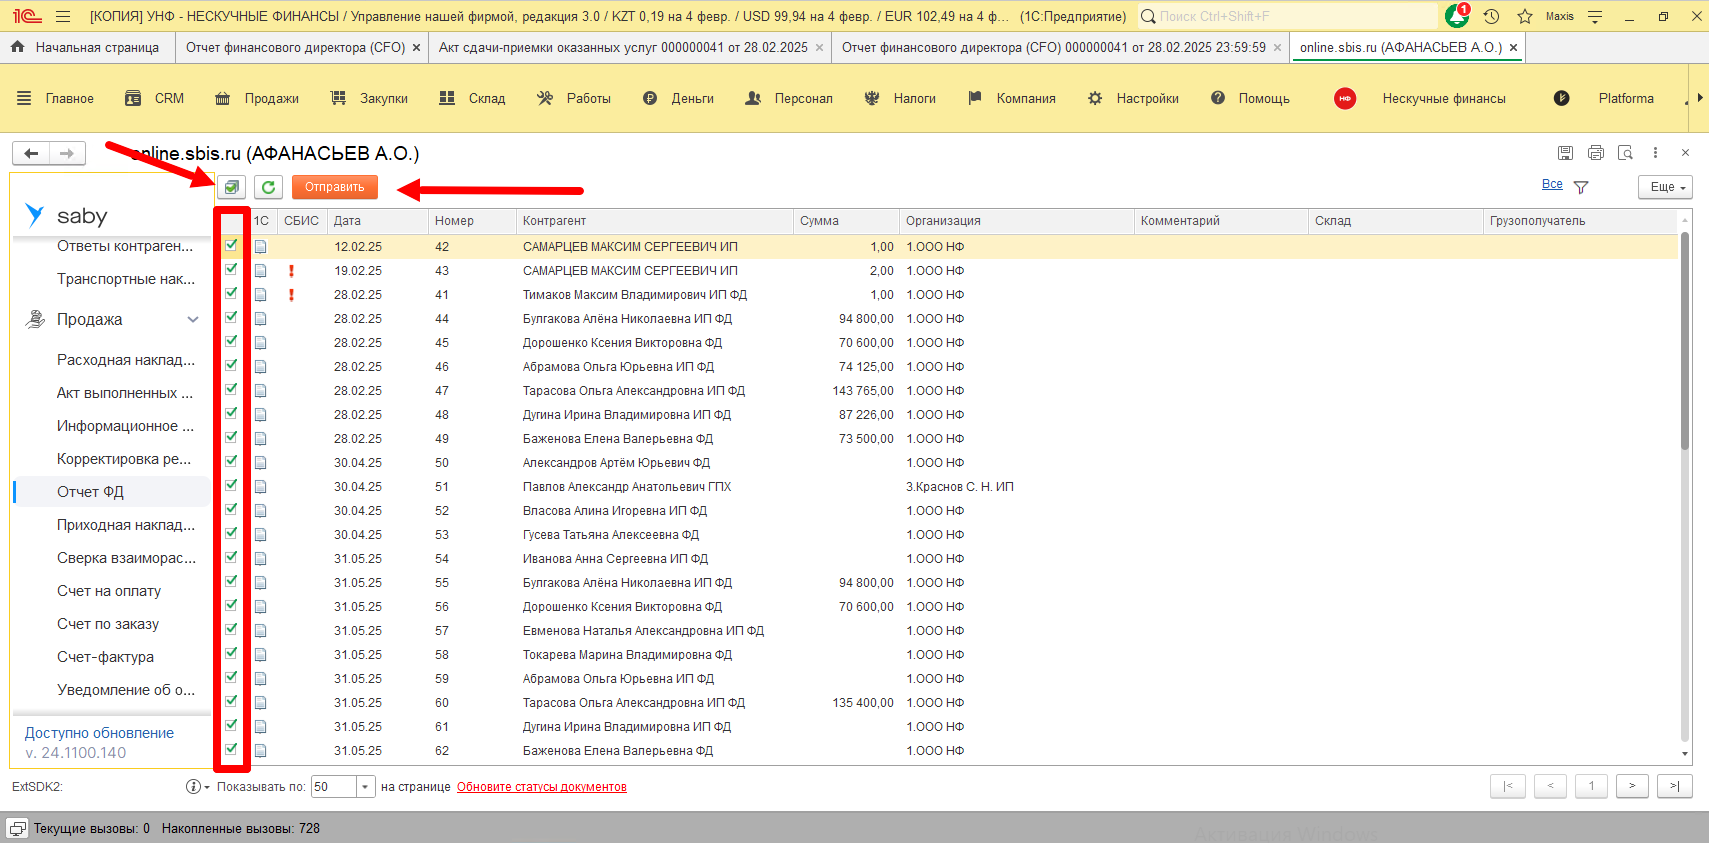Click the select-all checkmarks icon button

coord(231,187)
